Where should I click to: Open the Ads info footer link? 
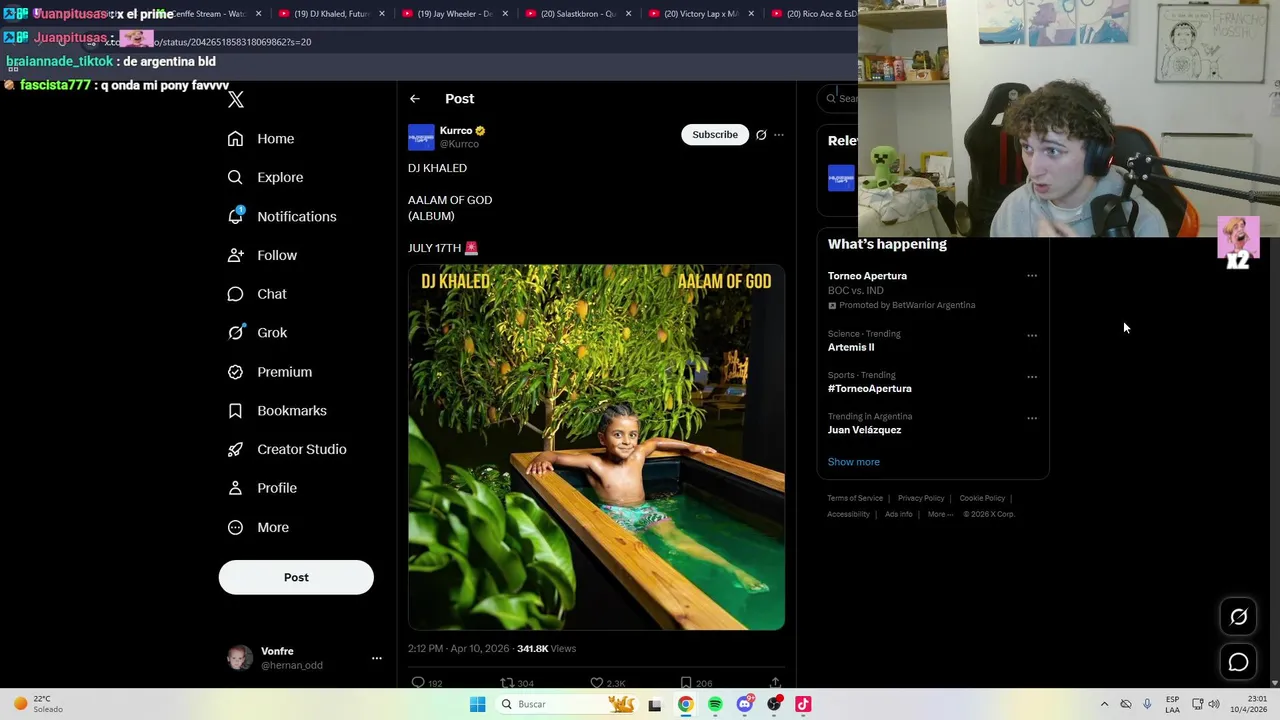pos(899,514)
